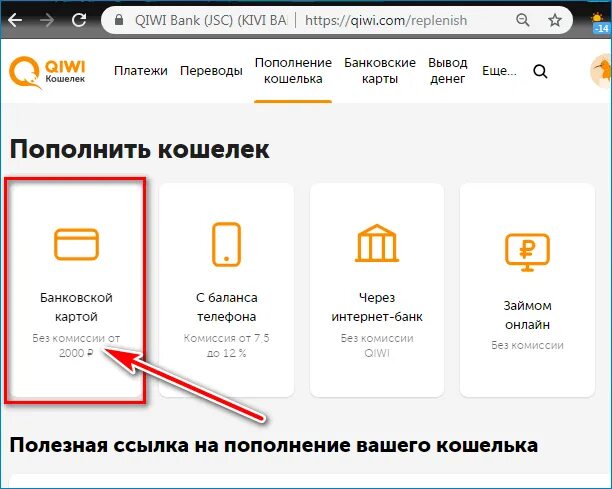The image size is (612, 489).
Task: Click text Без комиссии от 2000 ₽
Action: click(76, 345)
